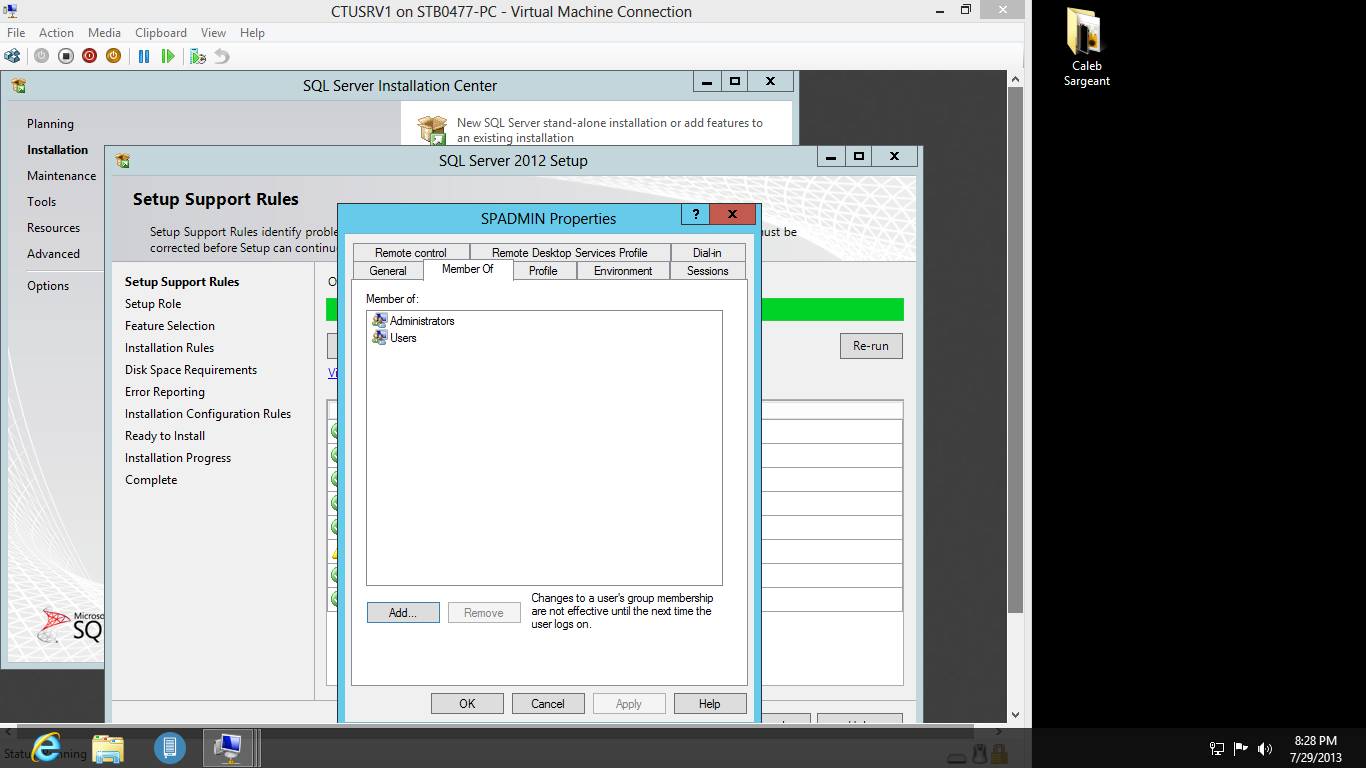Open the File menu
Image resolution: width=1366 pixels, height=768 pixels.
click(16, 33)
